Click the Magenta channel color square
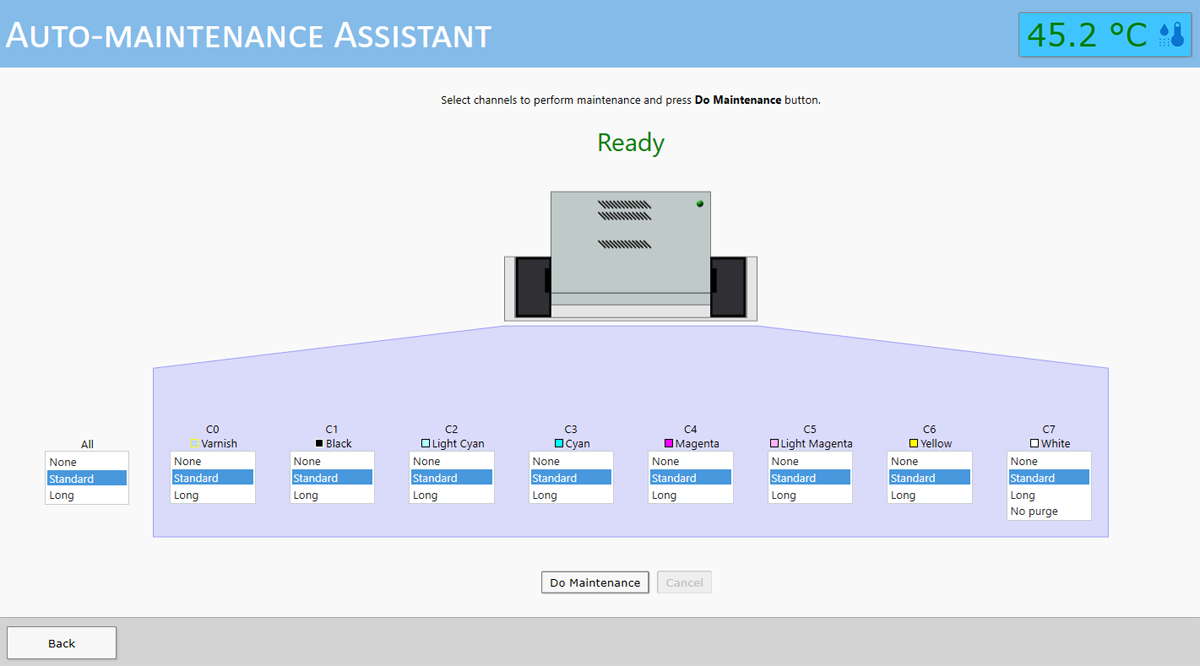 [668, 443]
